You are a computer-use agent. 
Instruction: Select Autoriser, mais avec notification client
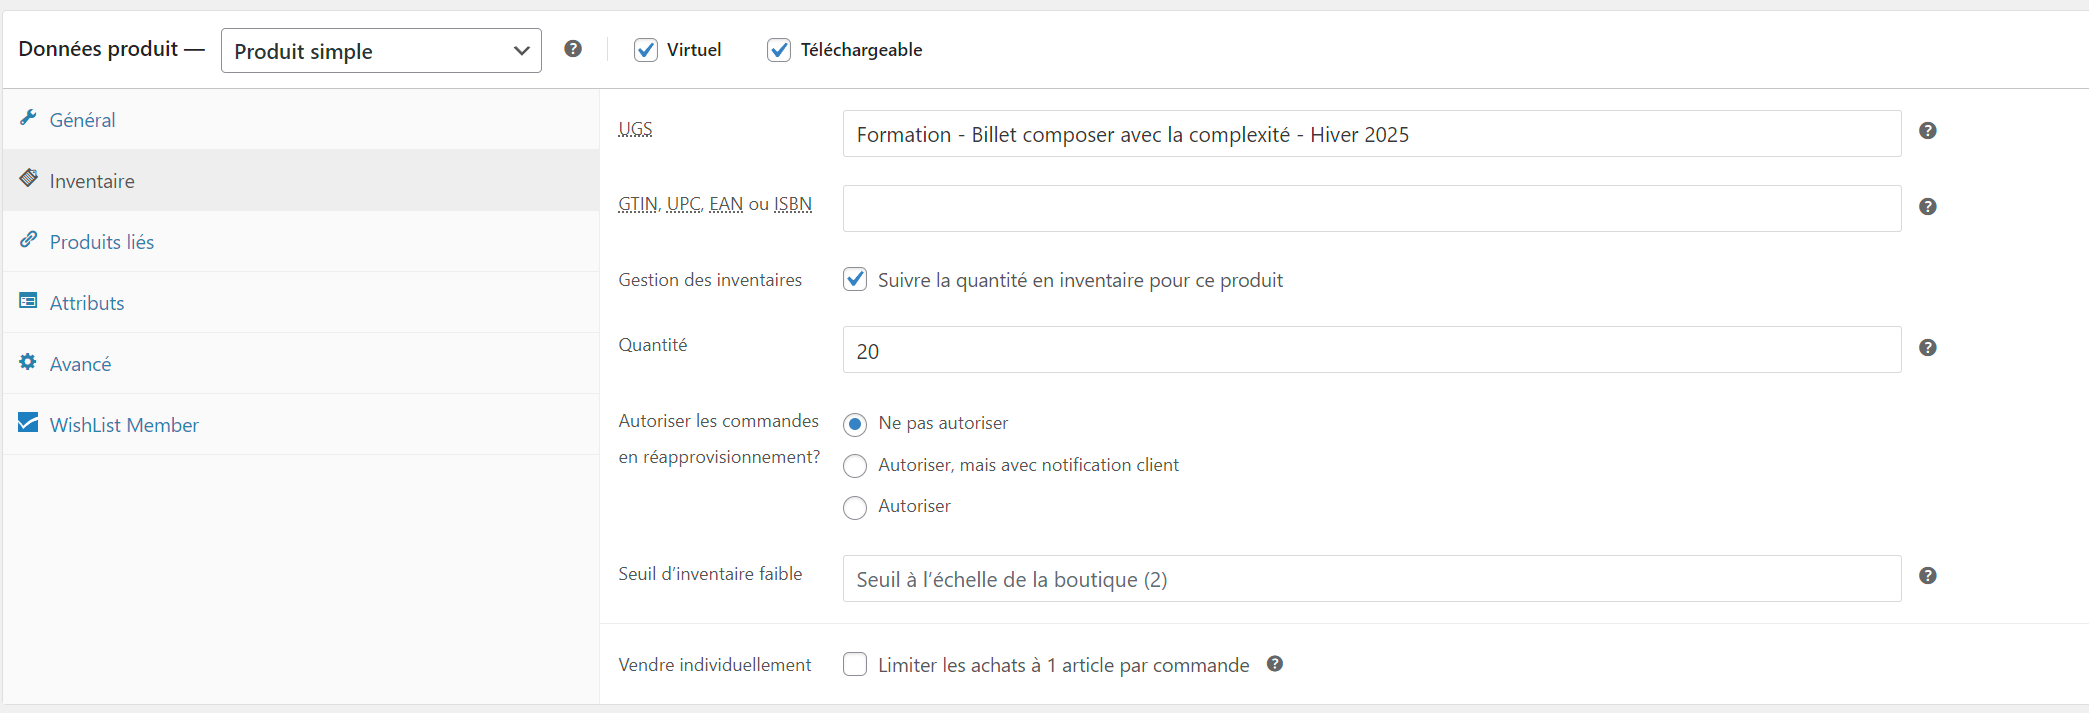coord(855,466)
